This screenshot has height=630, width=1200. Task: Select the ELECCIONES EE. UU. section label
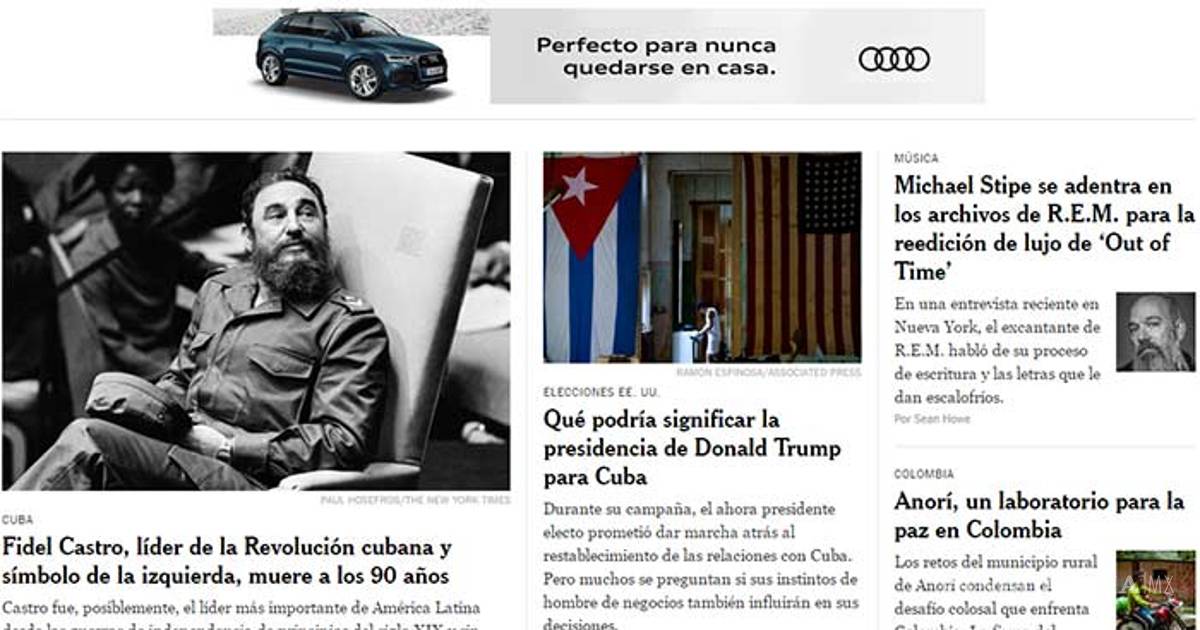(x=601, y=392)
